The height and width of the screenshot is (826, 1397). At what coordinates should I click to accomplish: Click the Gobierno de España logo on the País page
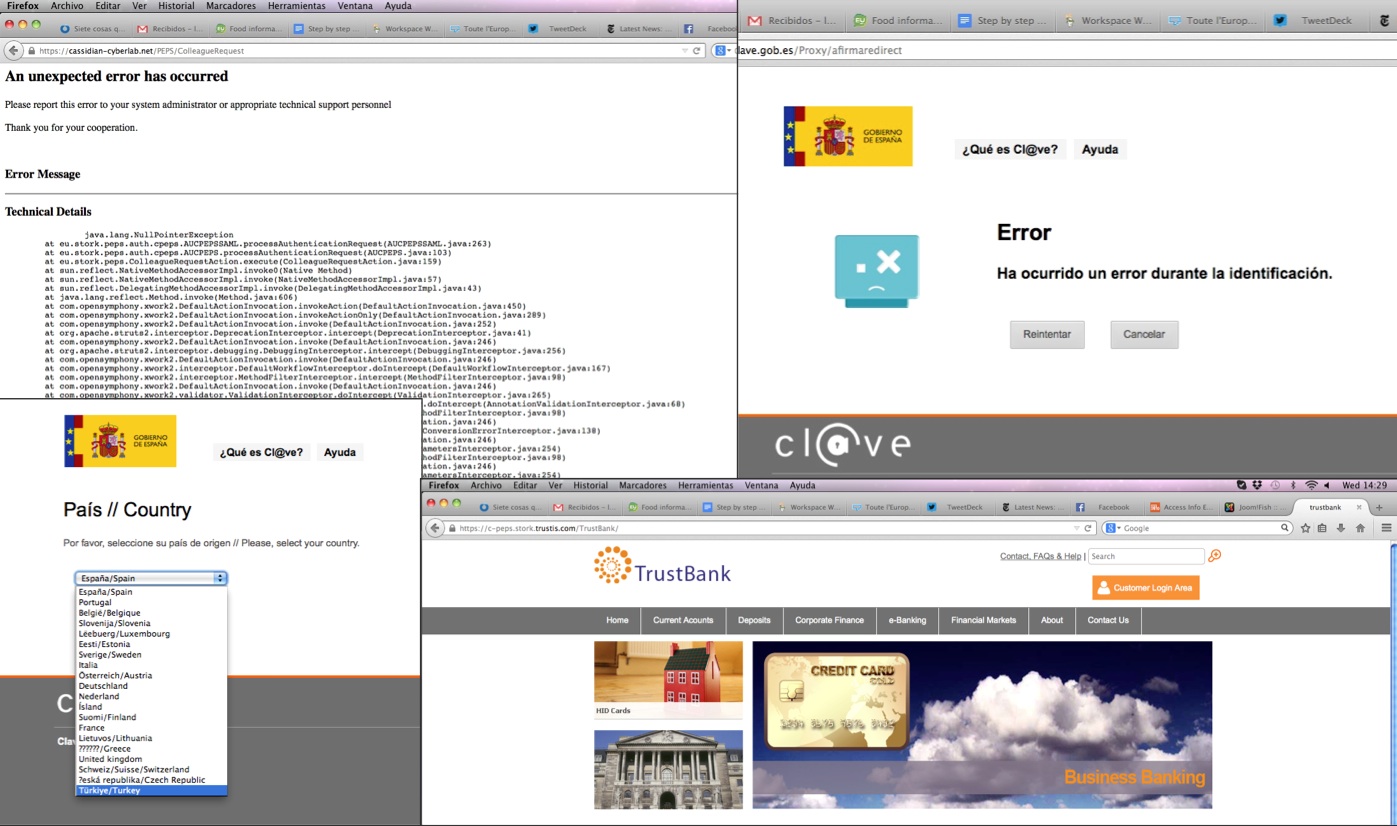[120, 441]
